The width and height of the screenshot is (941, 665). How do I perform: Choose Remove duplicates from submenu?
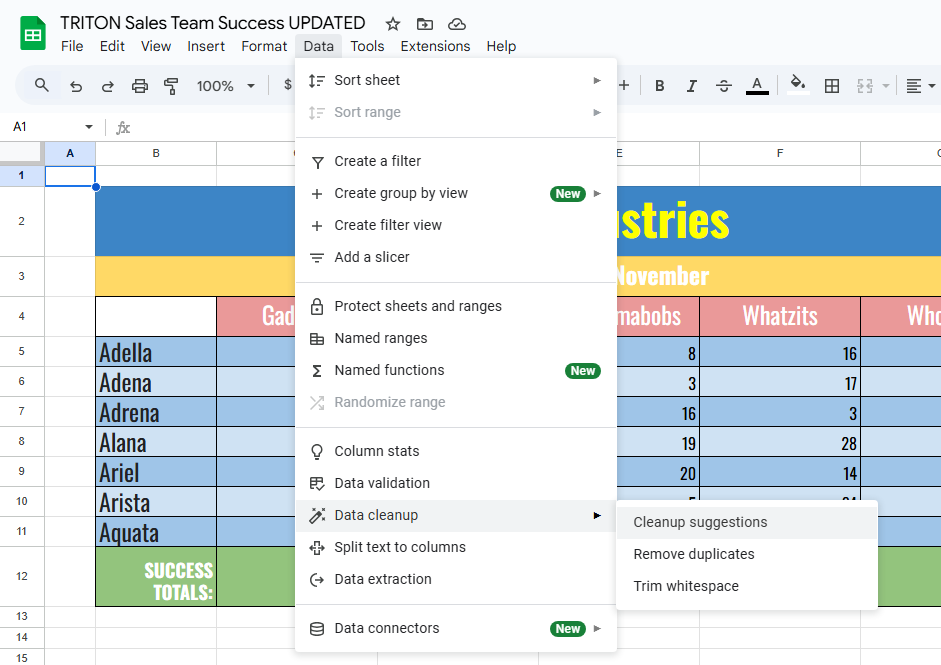click(x=694, y=554)
